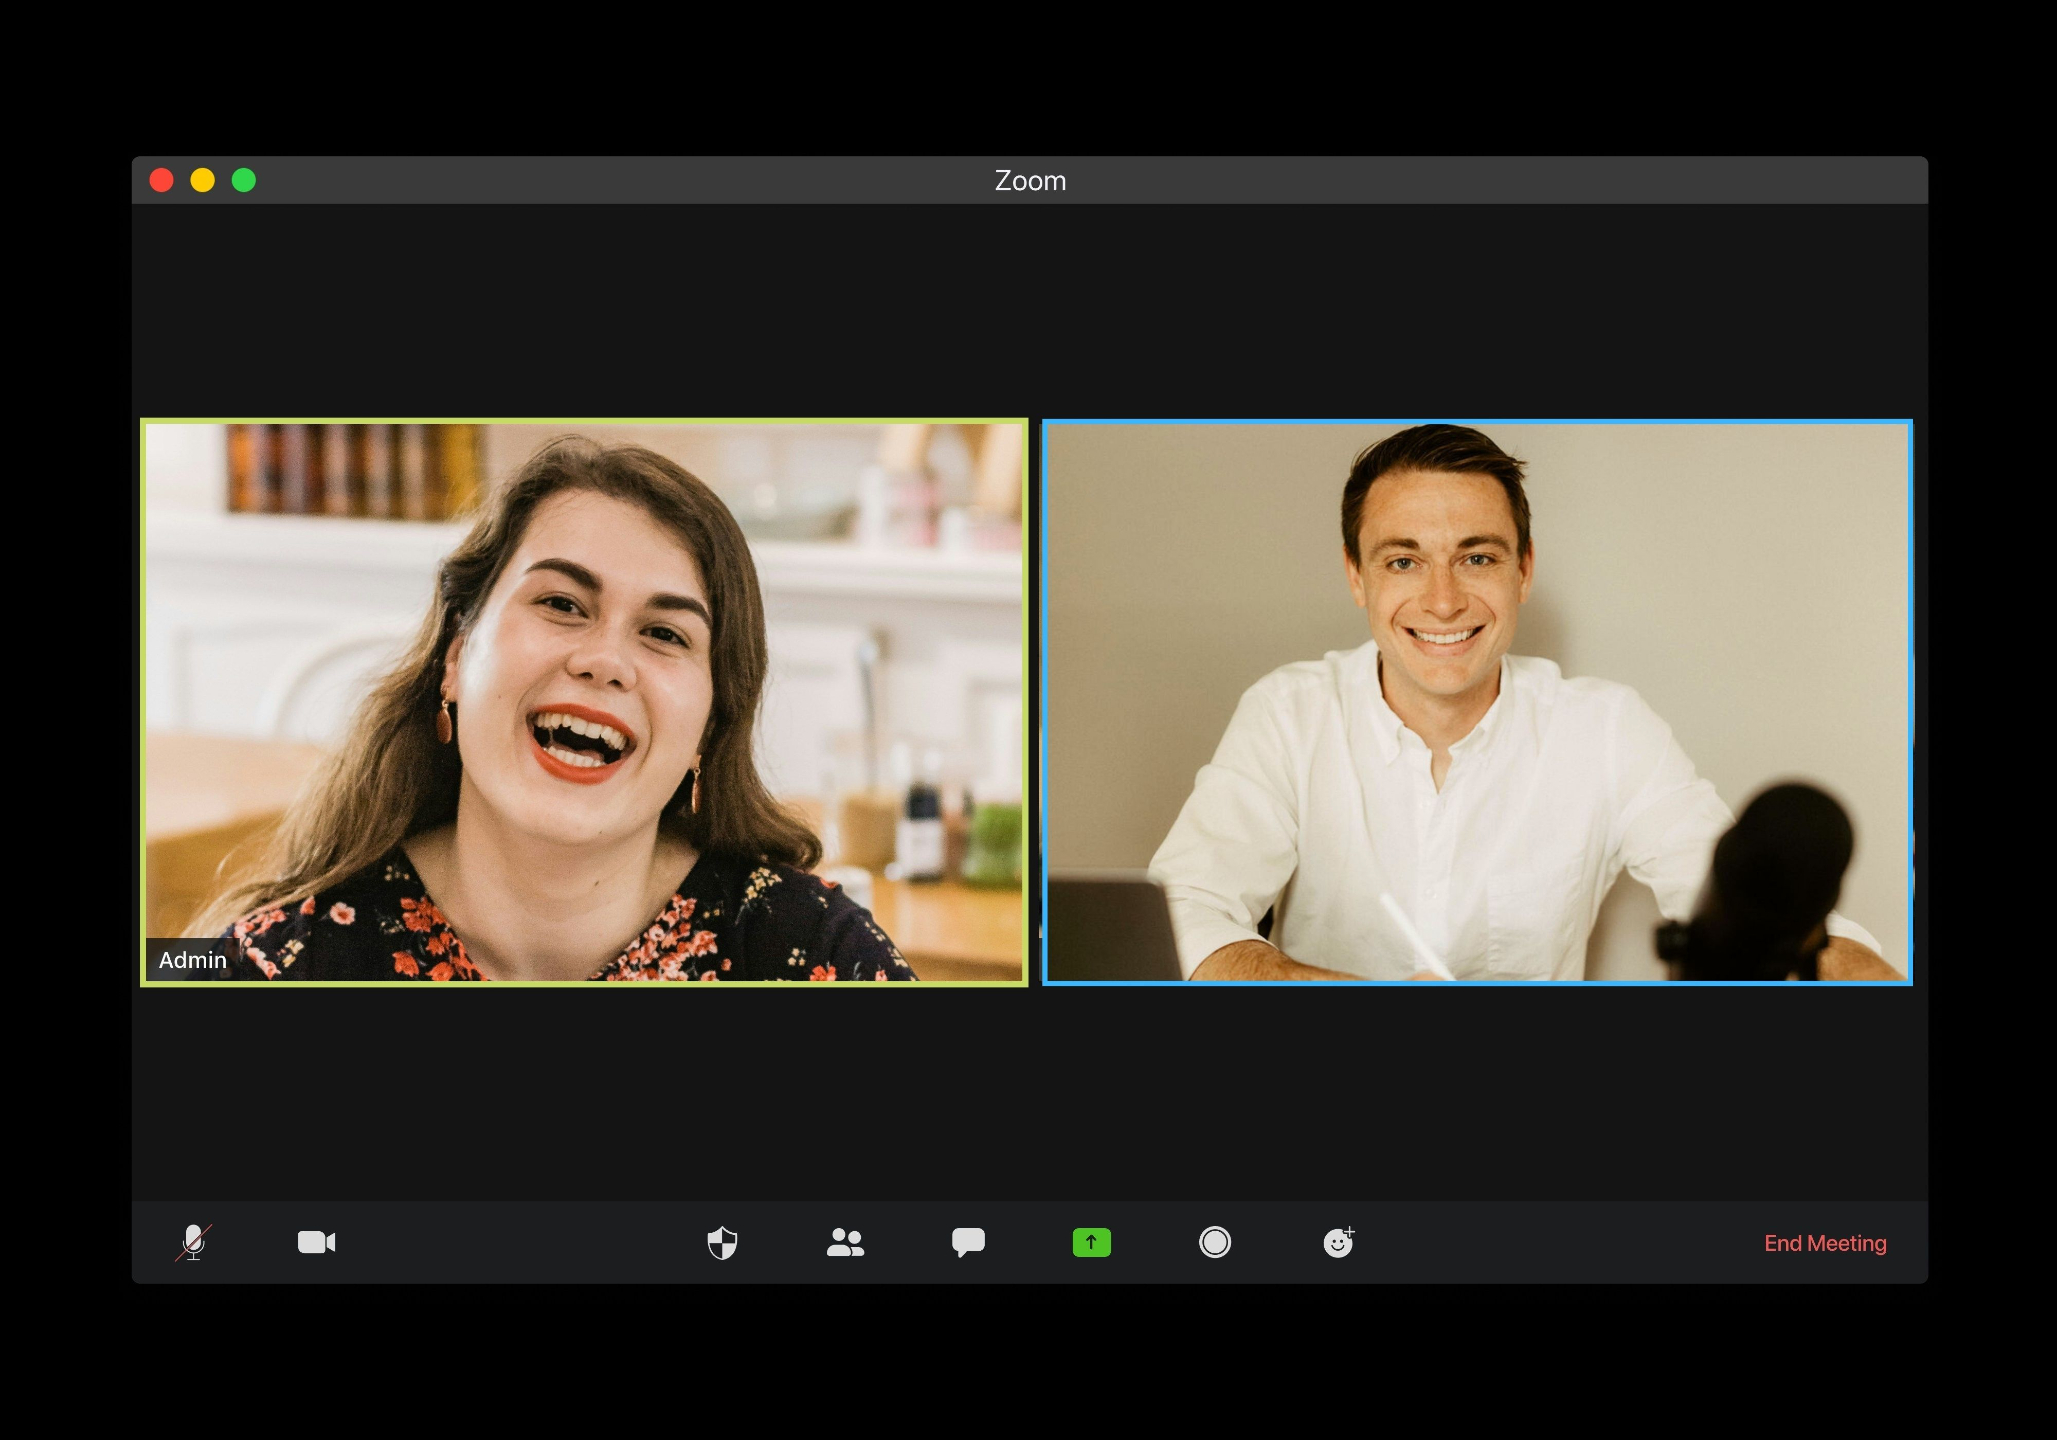Click the green Share Screen button

pos(1091,1242)
